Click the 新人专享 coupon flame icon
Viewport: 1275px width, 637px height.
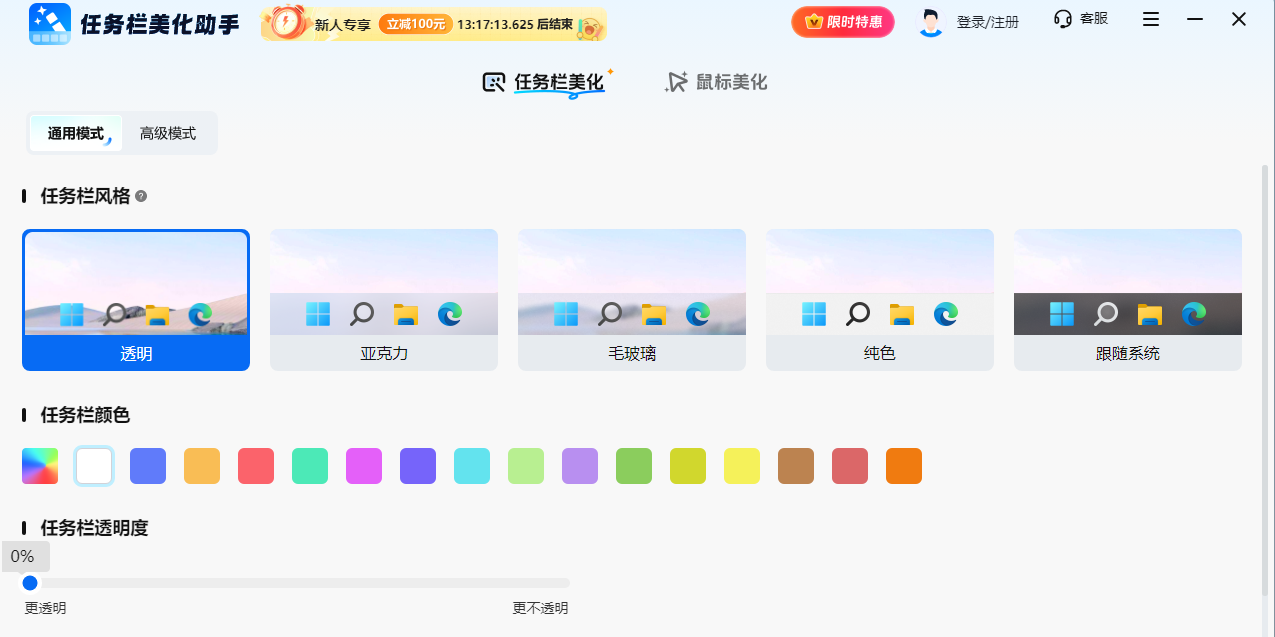pyautogui.click(x=285, y=22)
